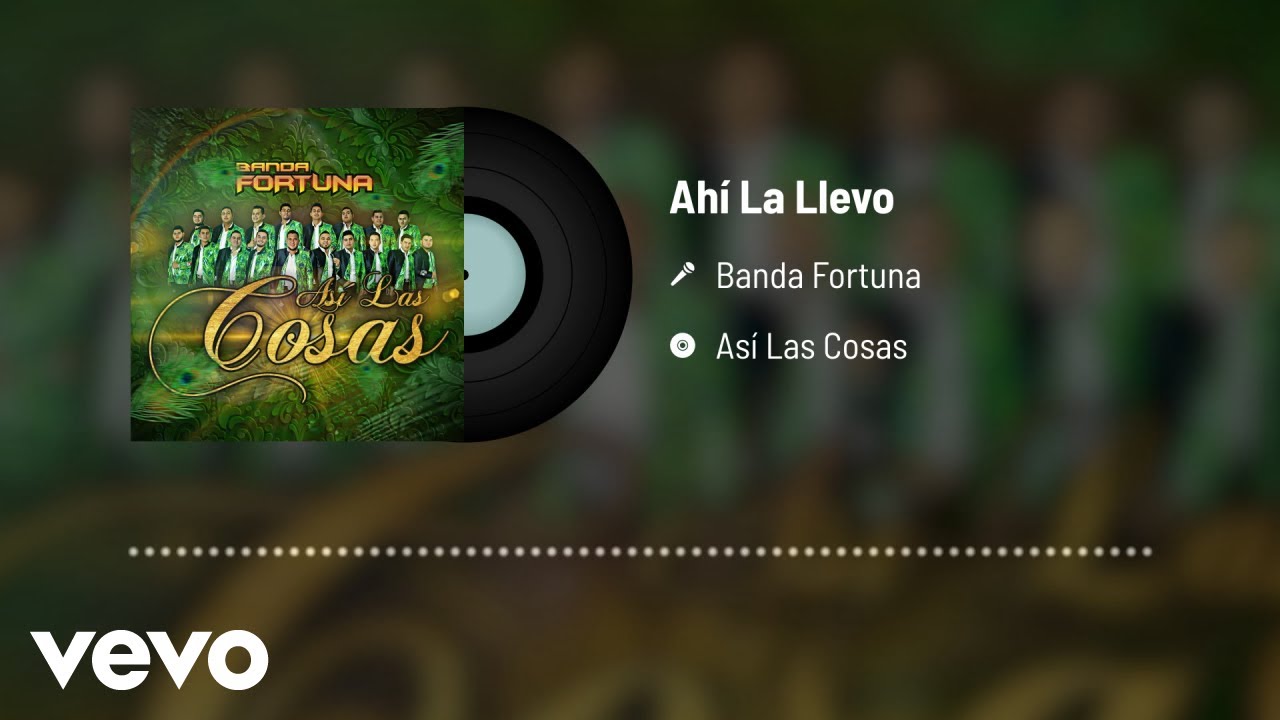Select the song title Ahí La Llevo

click(782, 198)
